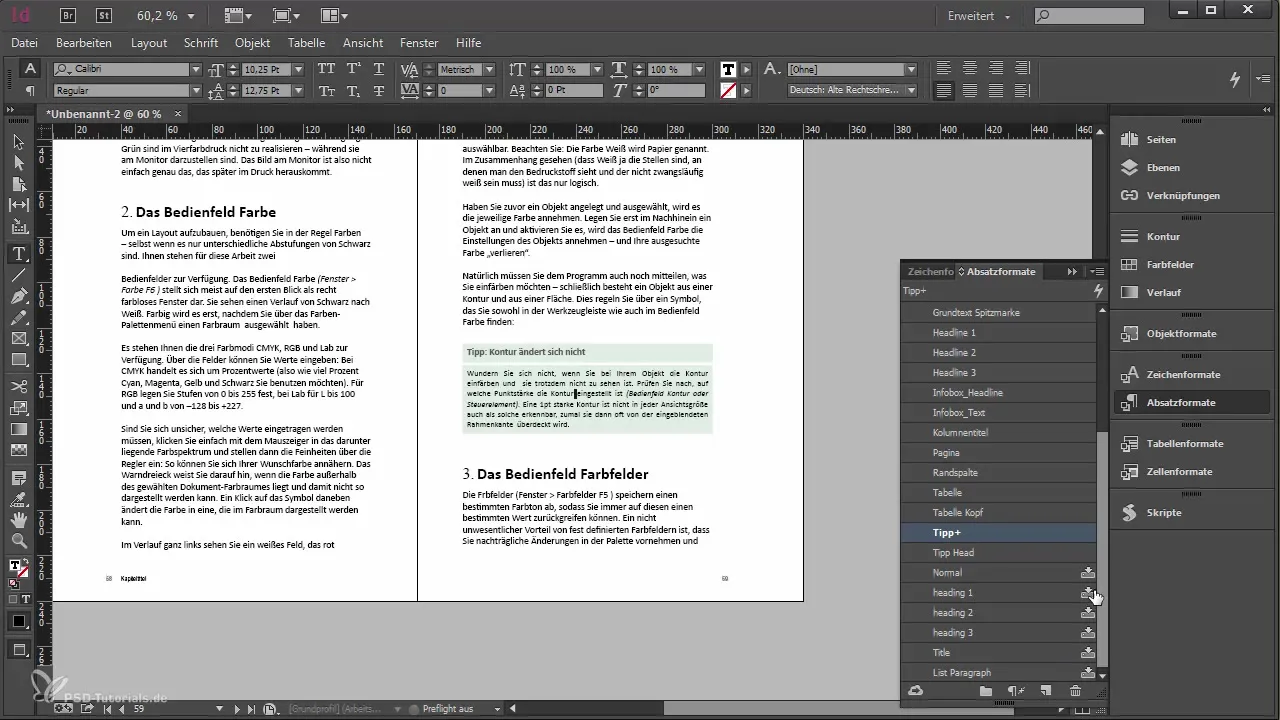Open font size 10,25 Pt dropdown
This screenshot has height=720, width=1280.
pos(300,69)
